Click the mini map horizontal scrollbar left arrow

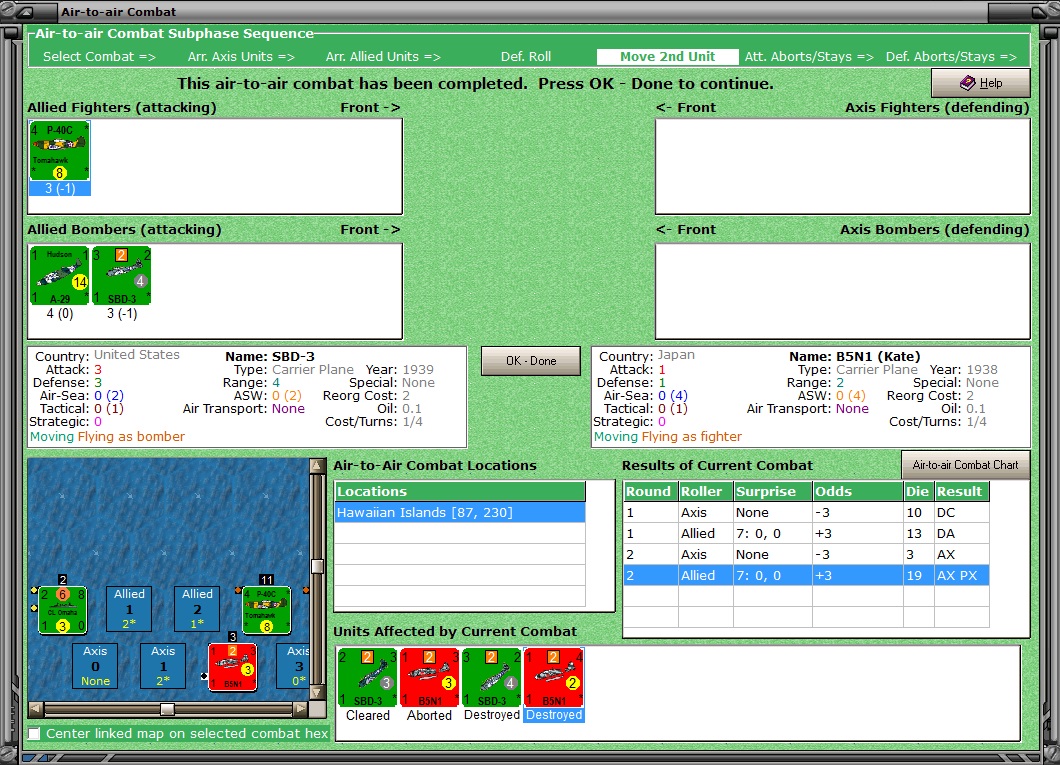point(37,709)
